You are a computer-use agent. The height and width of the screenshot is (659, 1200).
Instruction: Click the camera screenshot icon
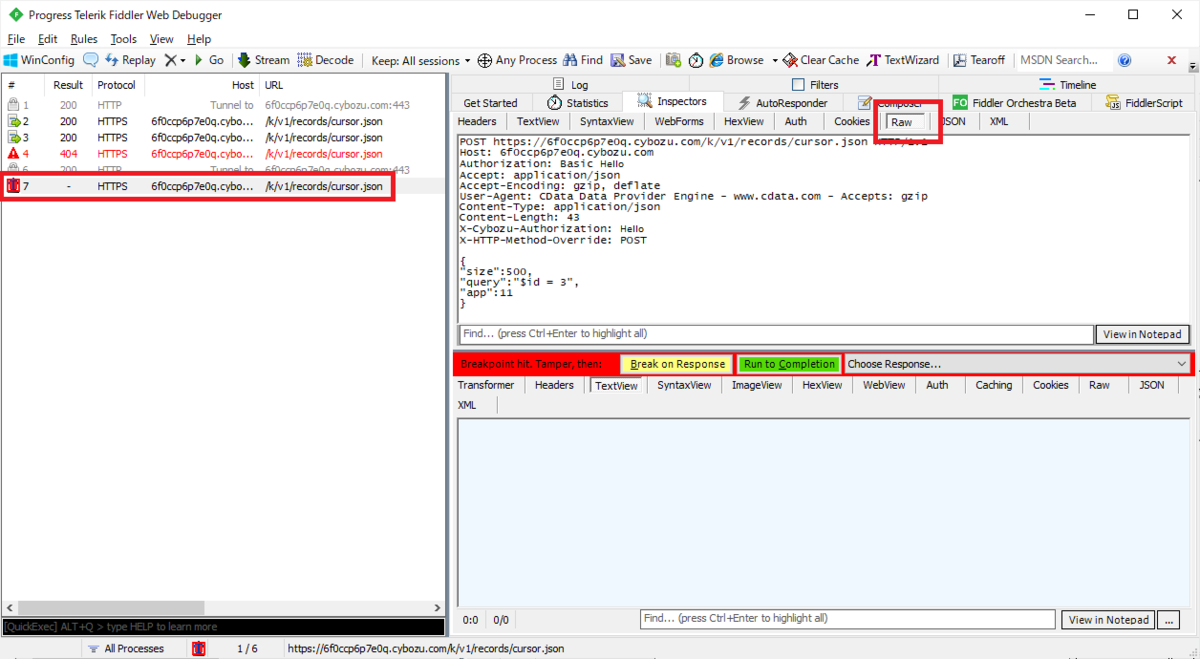(673, 60)
